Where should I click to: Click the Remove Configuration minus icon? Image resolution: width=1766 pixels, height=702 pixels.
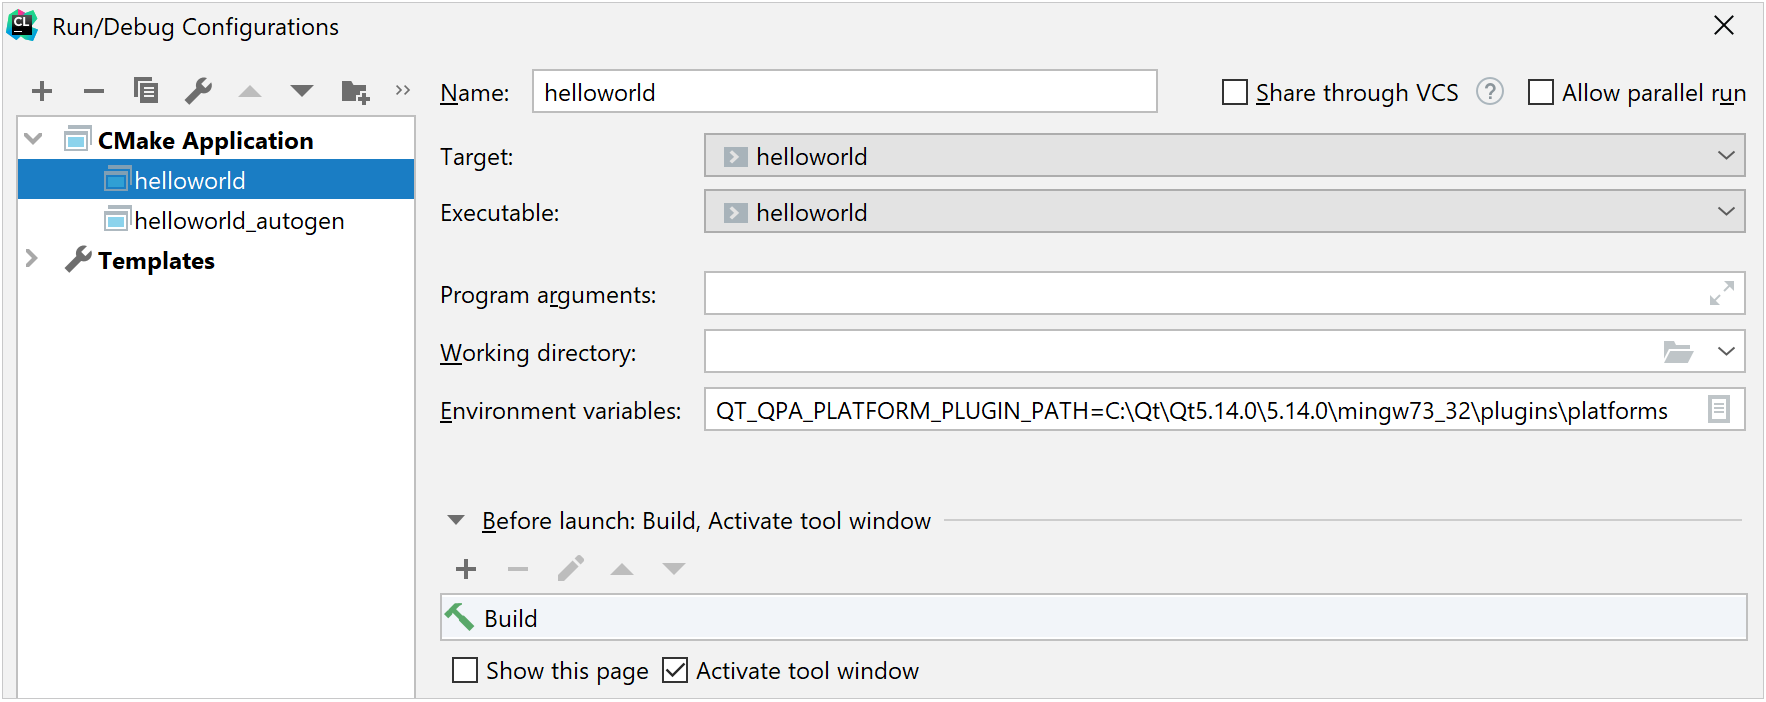click(x=94, y=92)
